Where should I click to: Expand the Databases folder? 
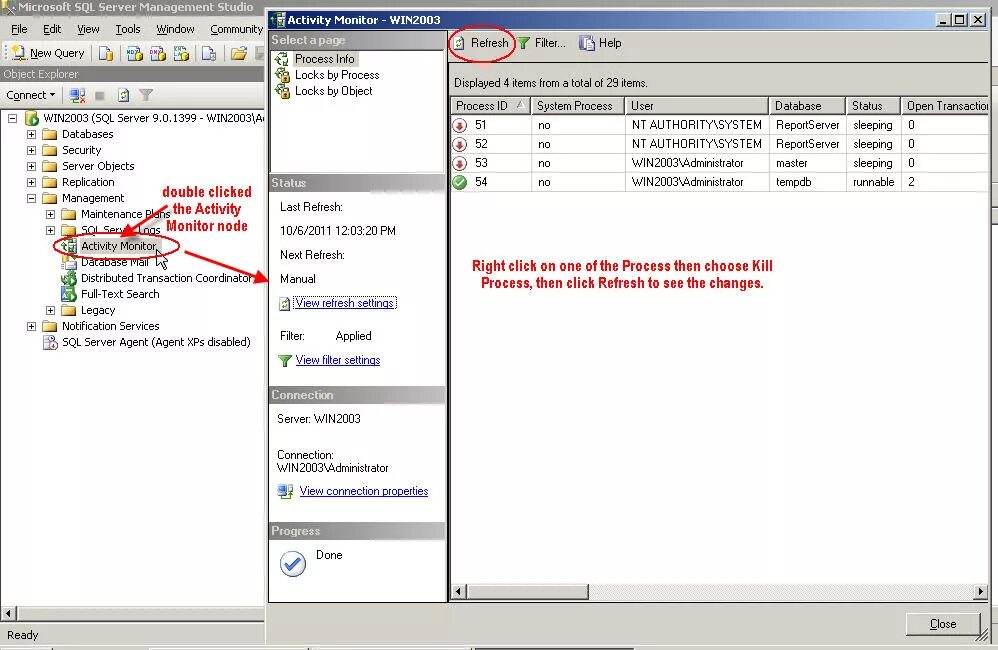31,134
